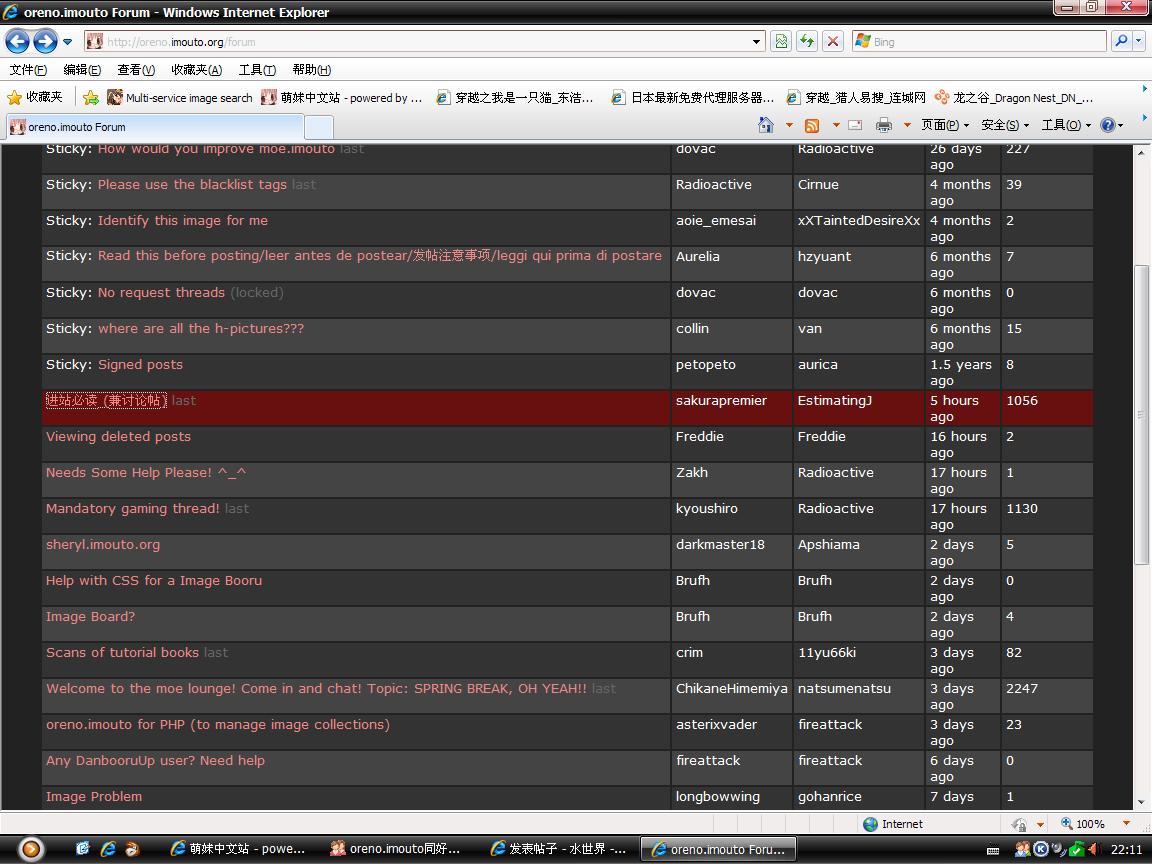Refresh the page with the green arrows icon
The height and width of the screenshot is (864, 1152).
tap(807, 41)
